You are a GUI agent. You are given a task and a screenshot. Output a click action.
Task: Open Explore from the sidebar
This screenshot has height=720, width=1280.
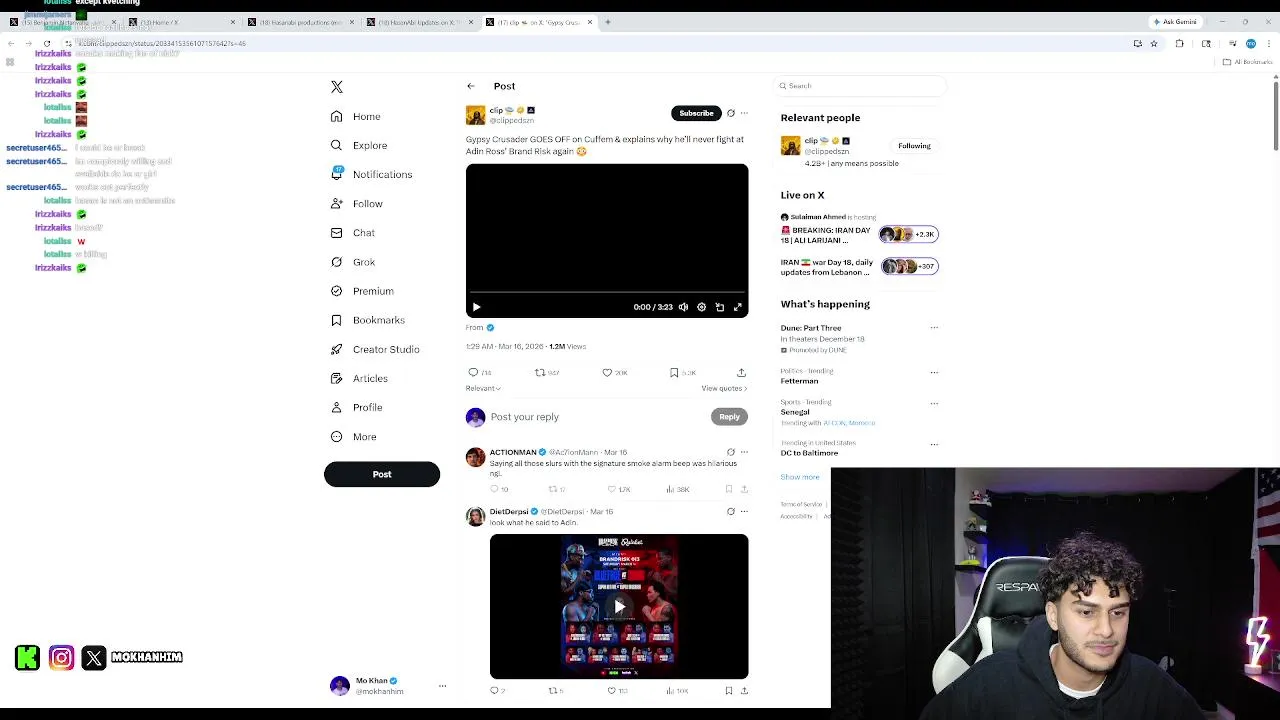pos(359,145)
